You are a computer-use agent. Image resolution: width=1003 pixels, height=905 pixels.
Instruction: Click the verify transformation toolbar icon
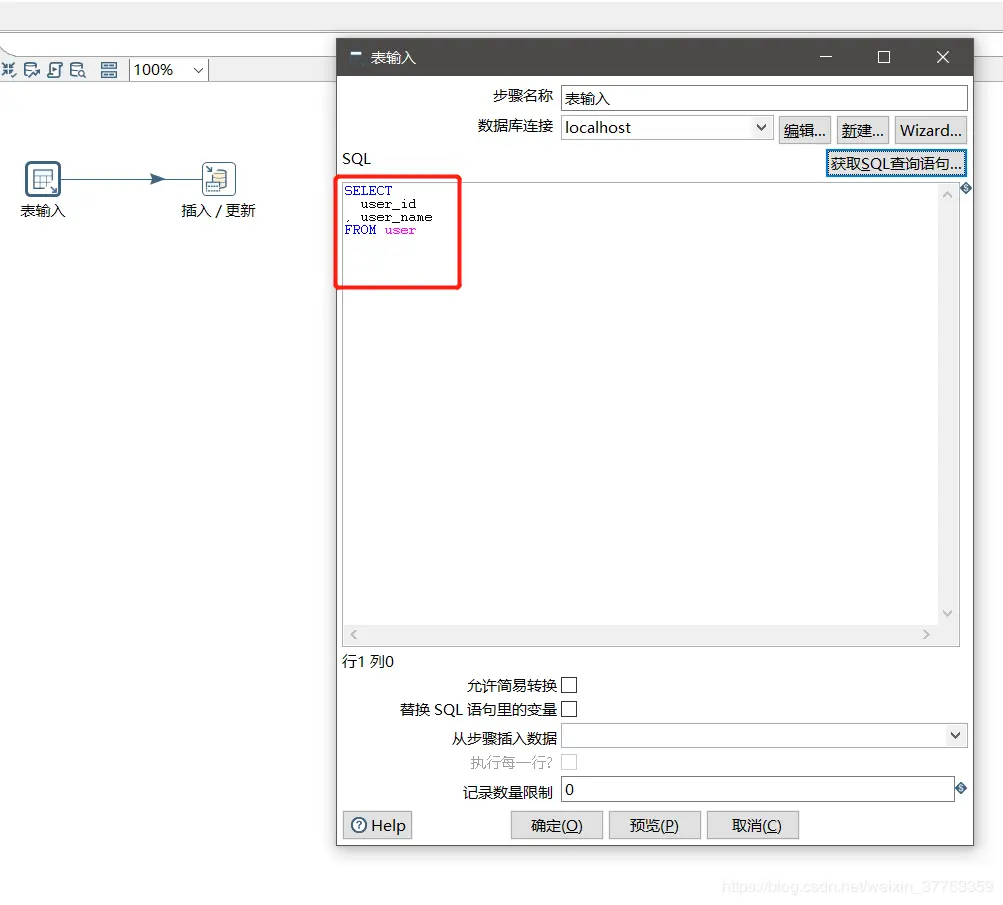click(x=9, y=69)
